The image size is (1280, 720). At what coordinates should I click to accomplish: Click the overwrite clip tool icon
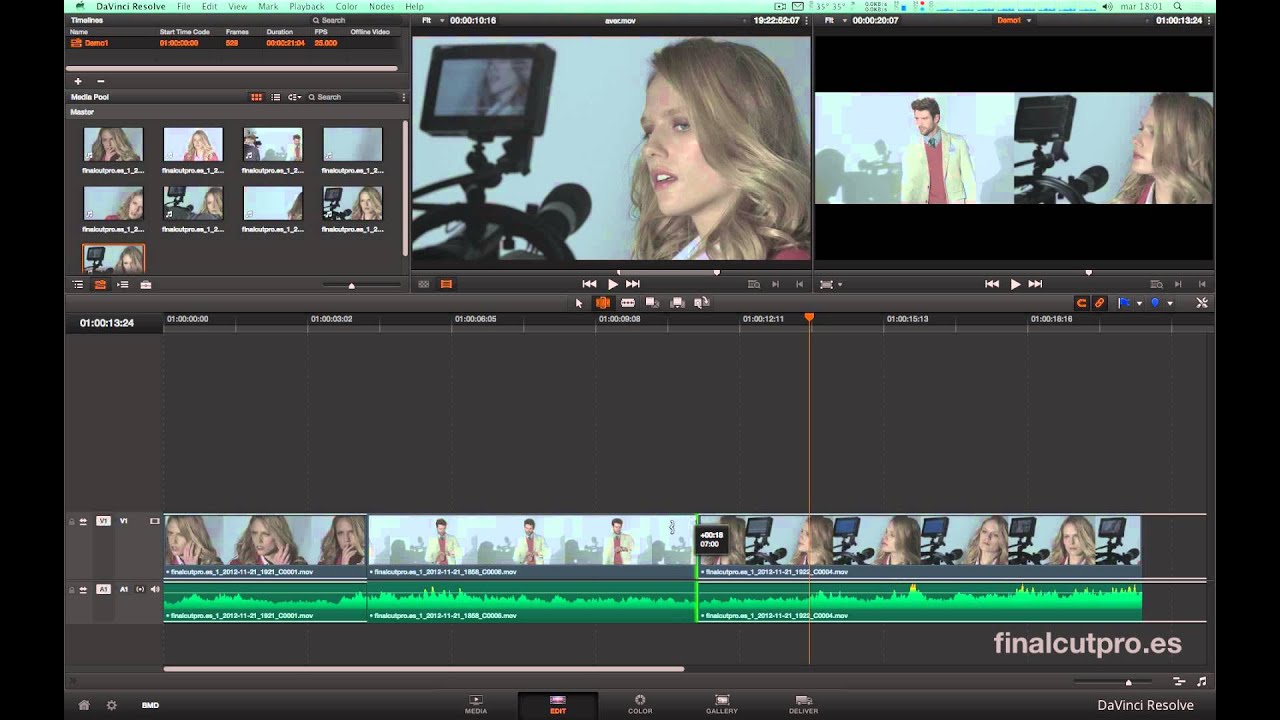tap(677, 303)
